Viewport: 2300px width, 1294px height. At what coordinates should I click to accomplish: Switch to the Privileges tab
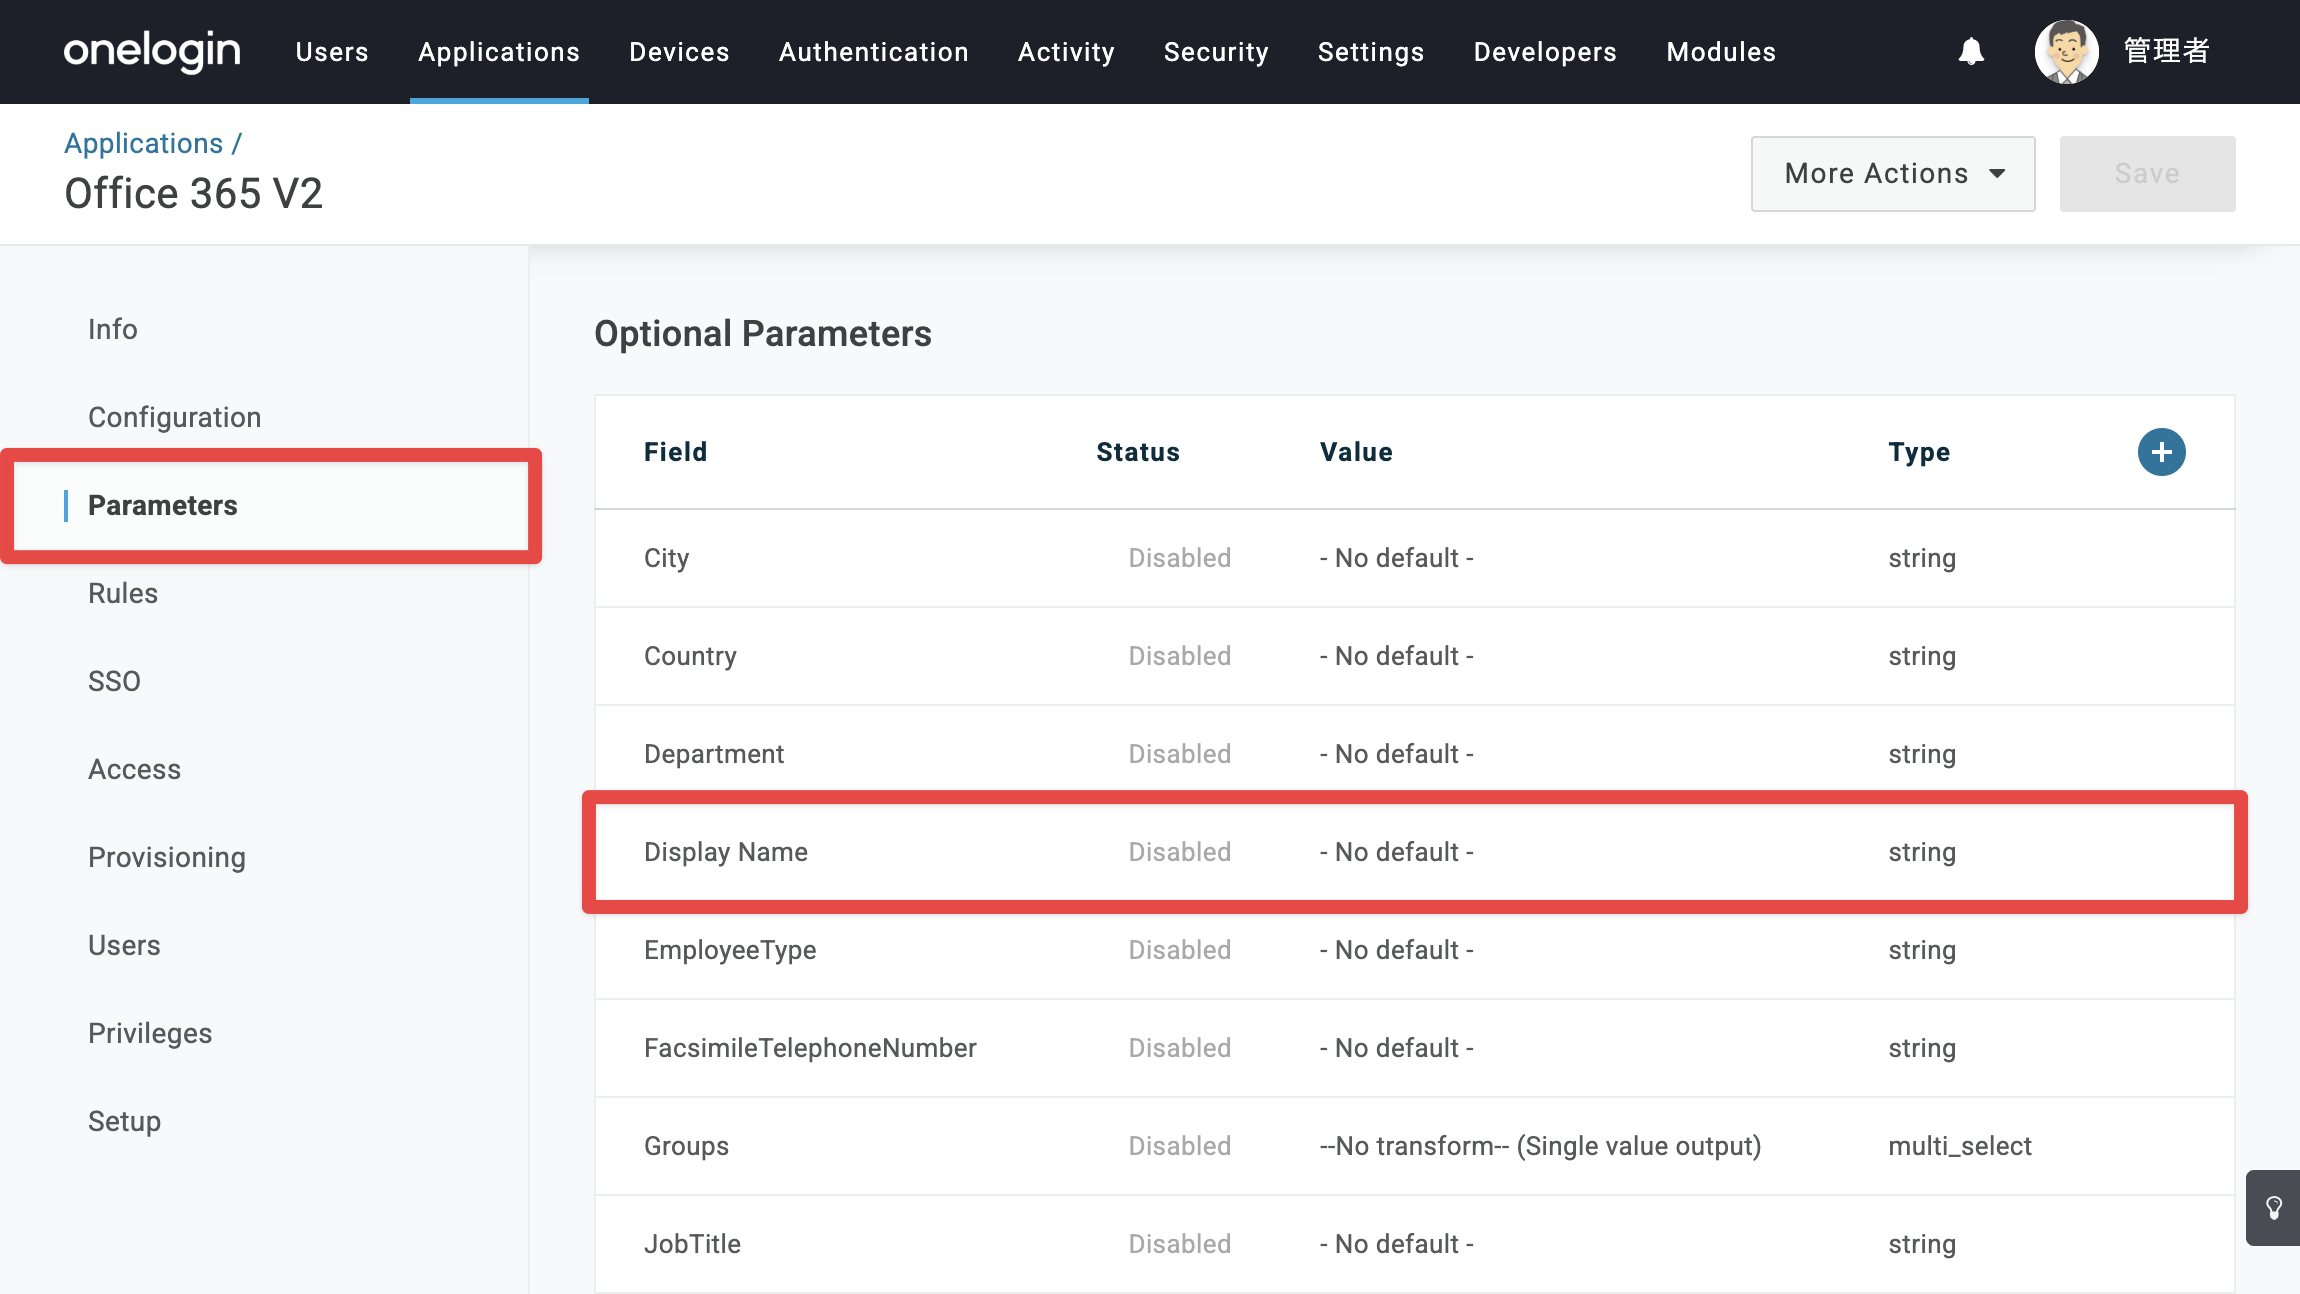coord(150,1033)
